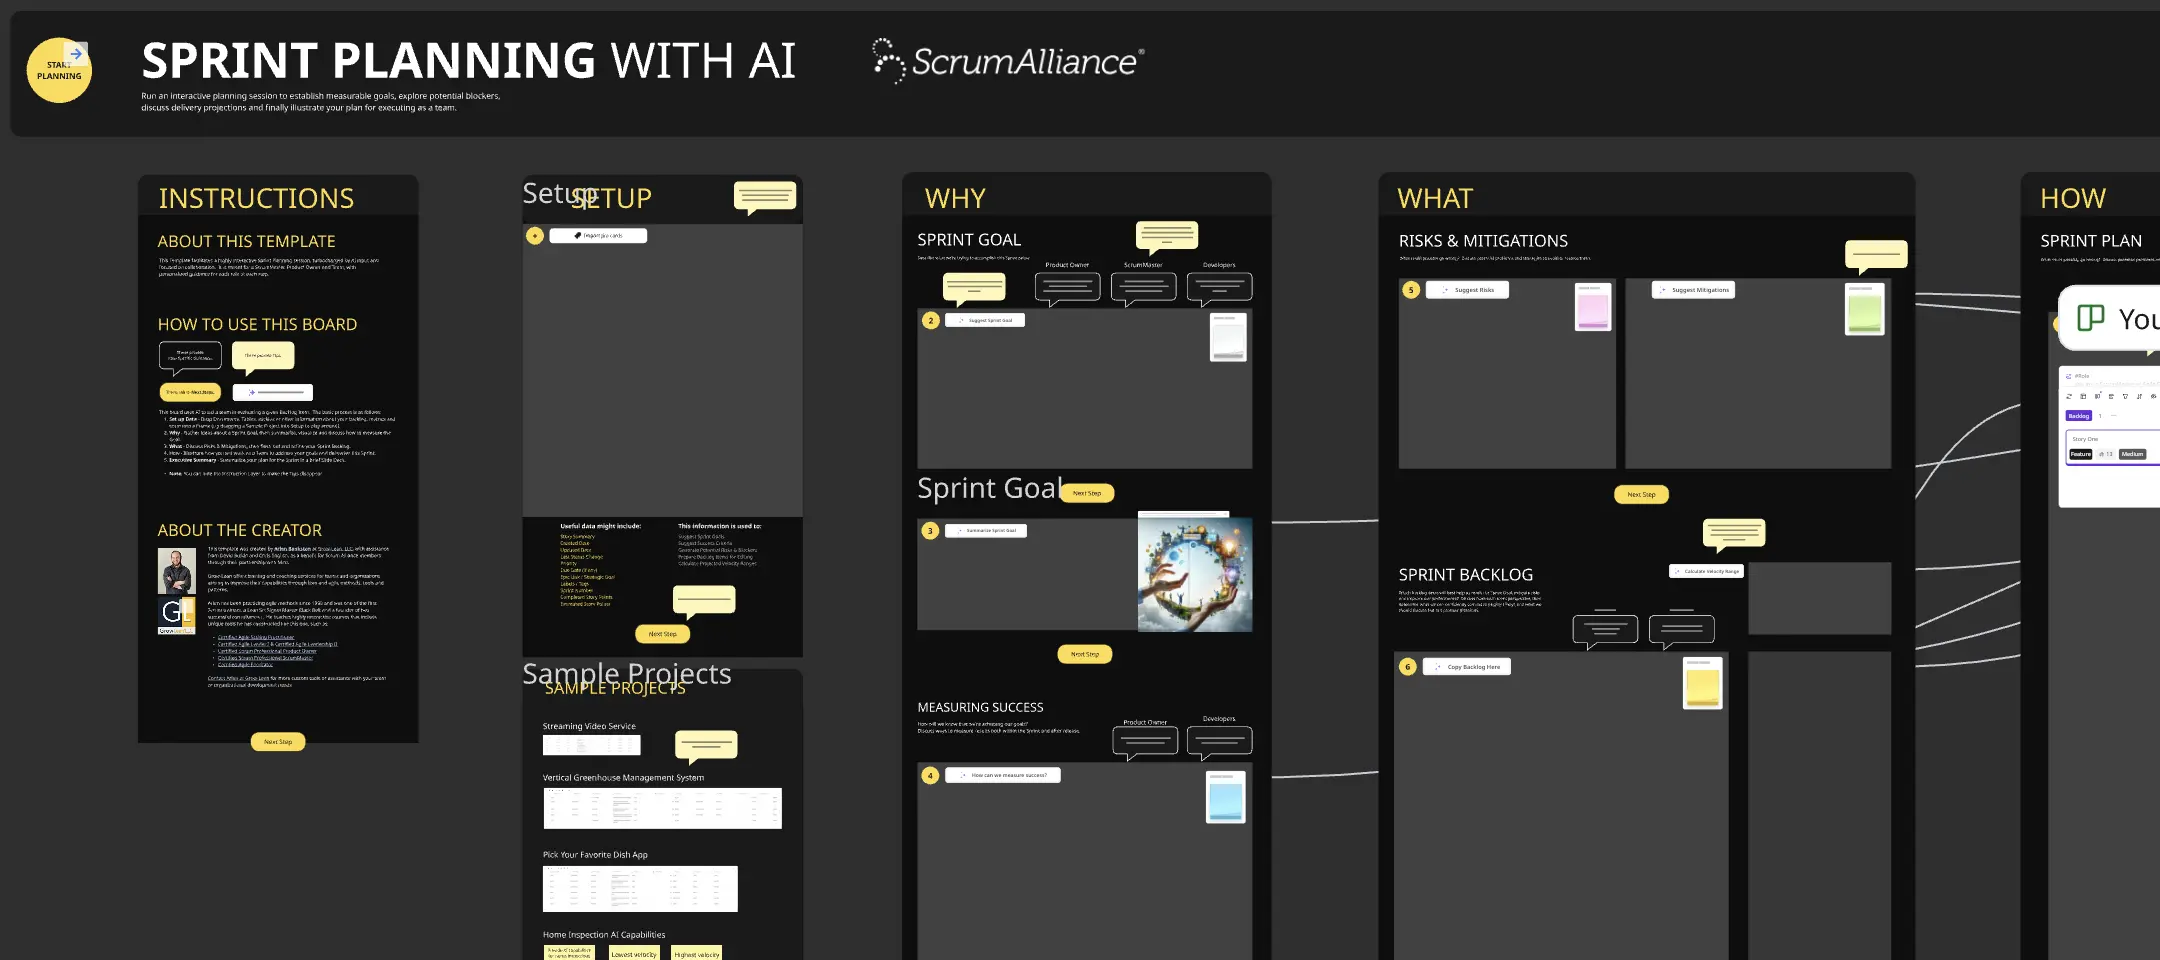This screenshot has height=960, width=2160.
Task: Select the green sticky note stack
Action: tap(1864, 309)
